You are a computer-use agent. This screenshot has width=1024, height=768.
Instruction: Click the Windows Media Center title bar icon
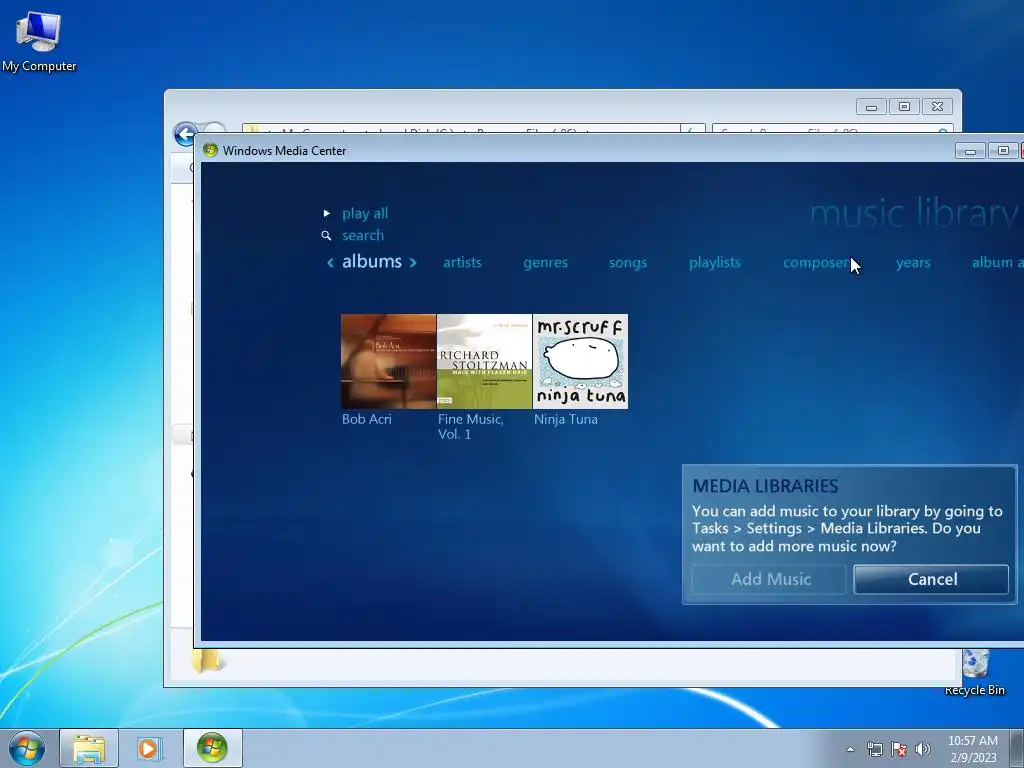tap(210, 150)
